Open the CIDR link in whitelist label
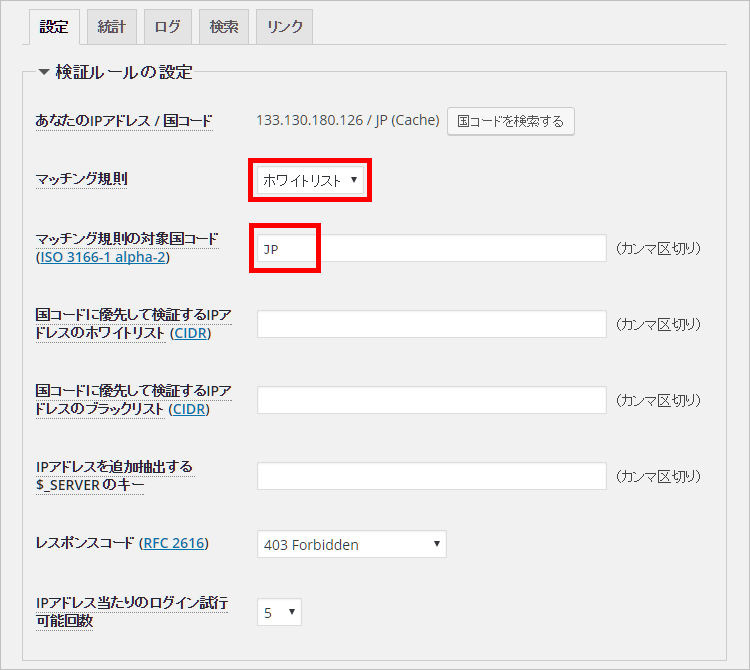Image resolution: width=750 pixels, height=670 pixels. click(x=191, y=333)
